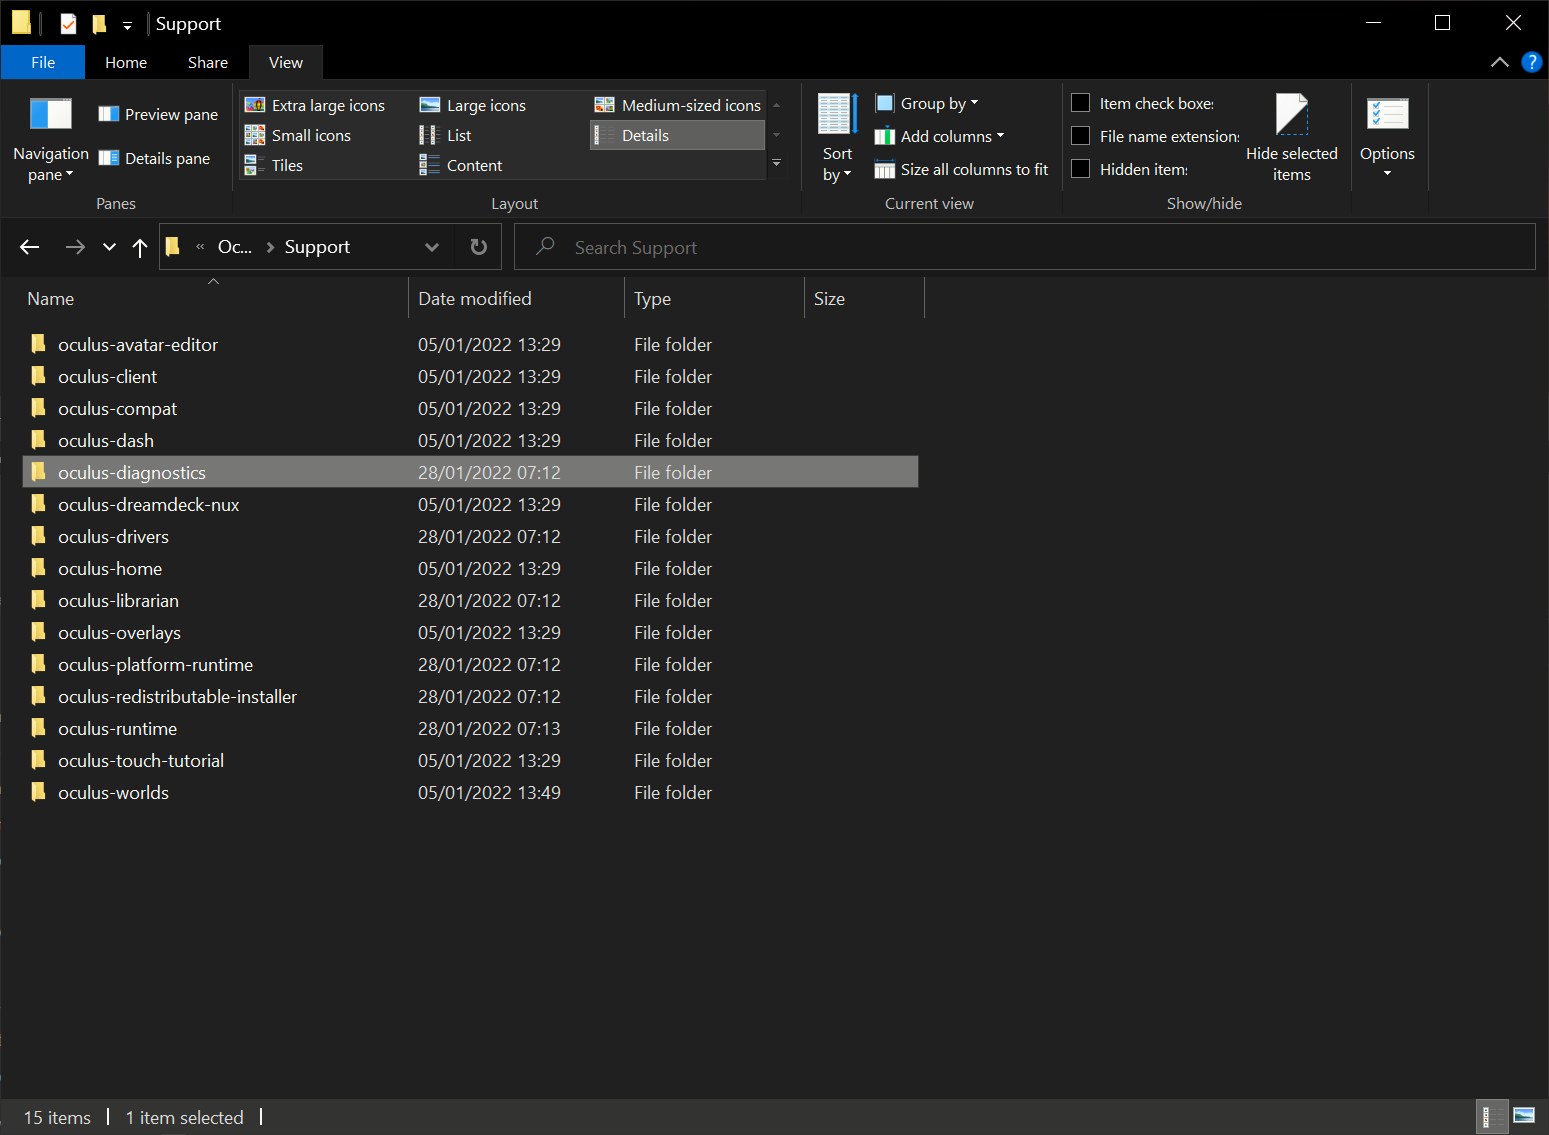Refresh the current folder view
Image resolution: width=1549 pixels, height=1135 pixels.
(479, 247)
